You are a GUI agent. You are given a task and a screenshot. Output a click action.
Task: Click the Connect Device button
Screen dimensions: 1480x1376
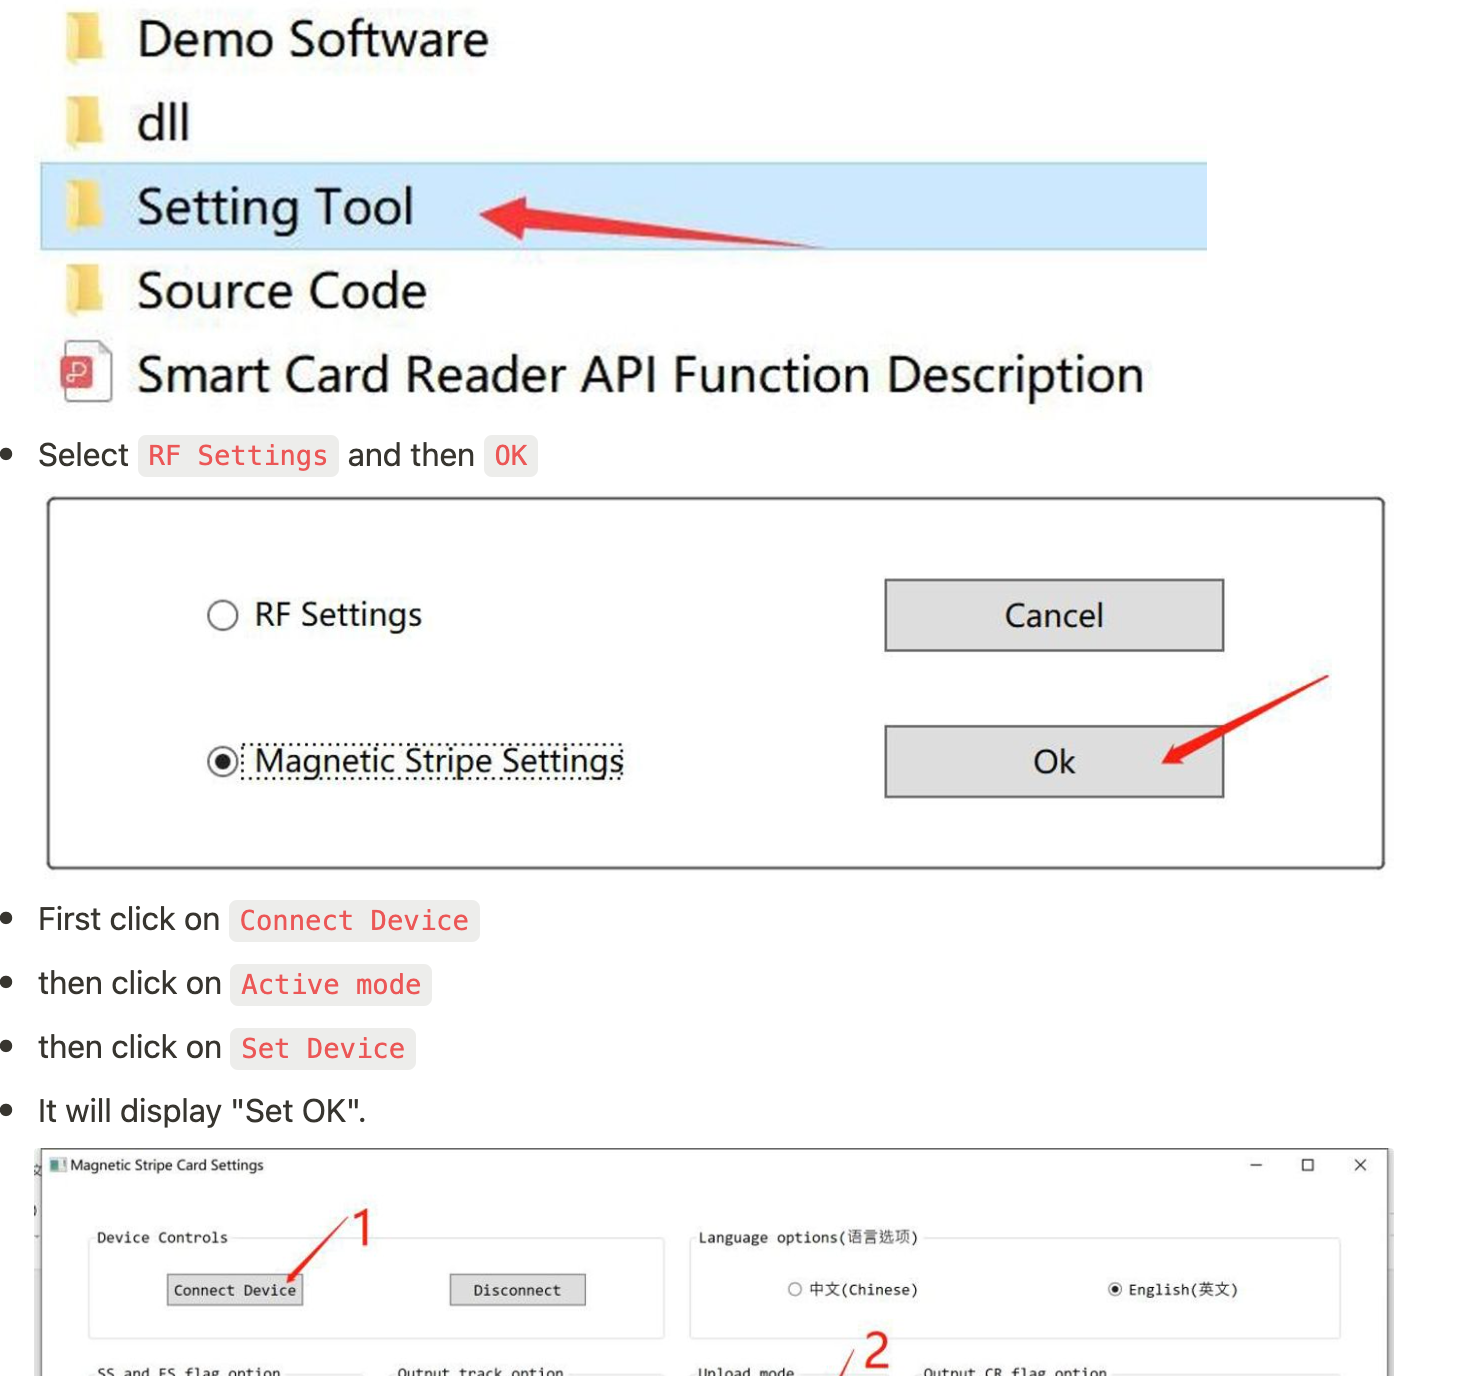tap(234, 1290)
